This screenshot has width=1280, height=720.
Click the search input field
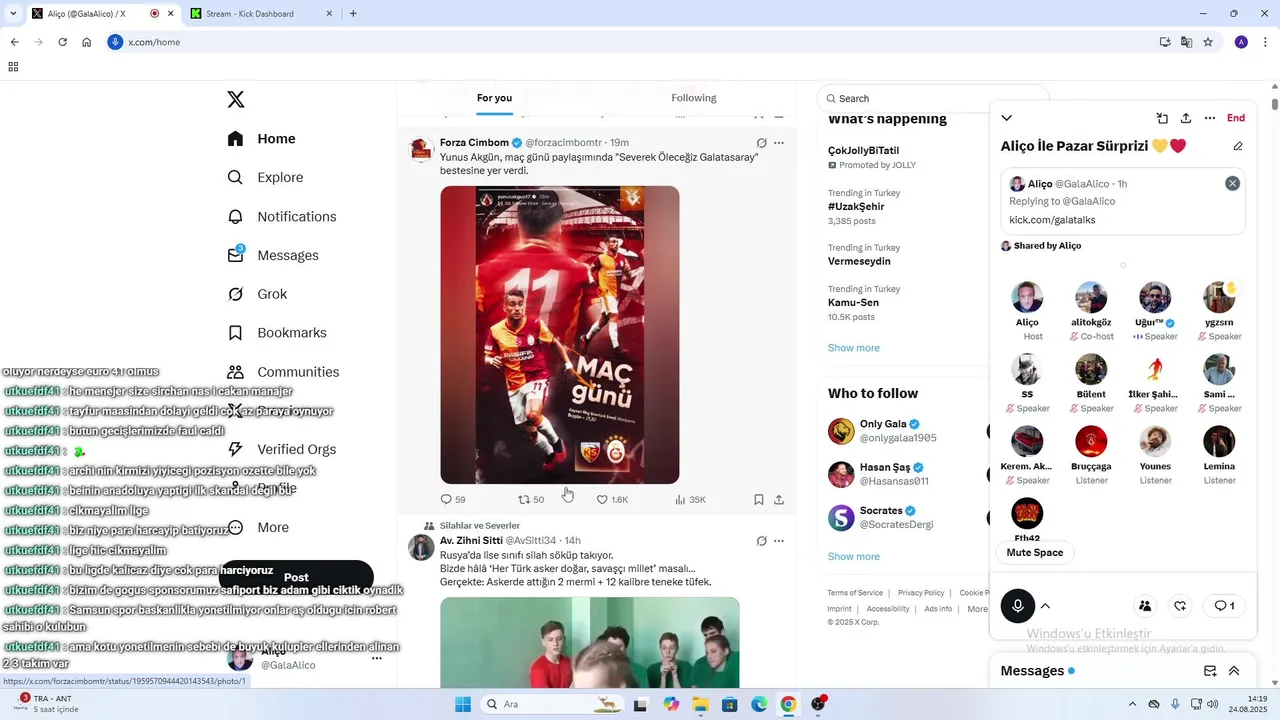point(933,98)
